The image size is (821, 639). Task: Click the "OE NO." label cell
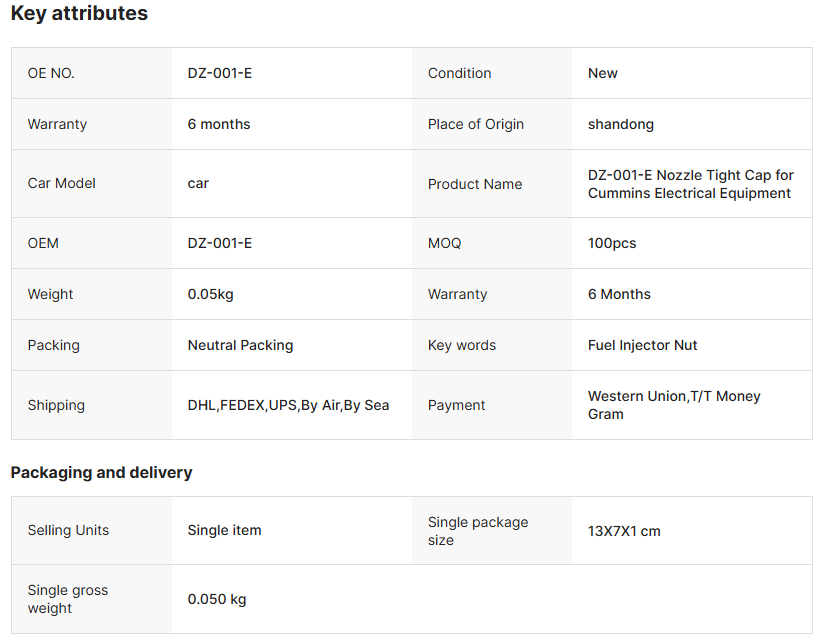tap(51, 73)
